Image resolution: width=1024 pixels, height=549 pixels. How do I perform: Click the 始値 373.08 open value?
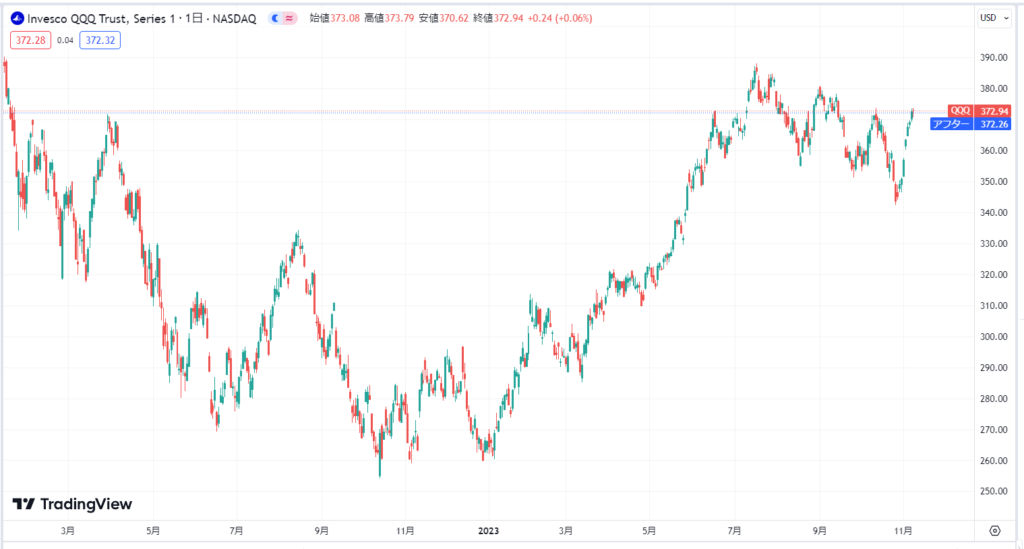(x=334, y=18)
